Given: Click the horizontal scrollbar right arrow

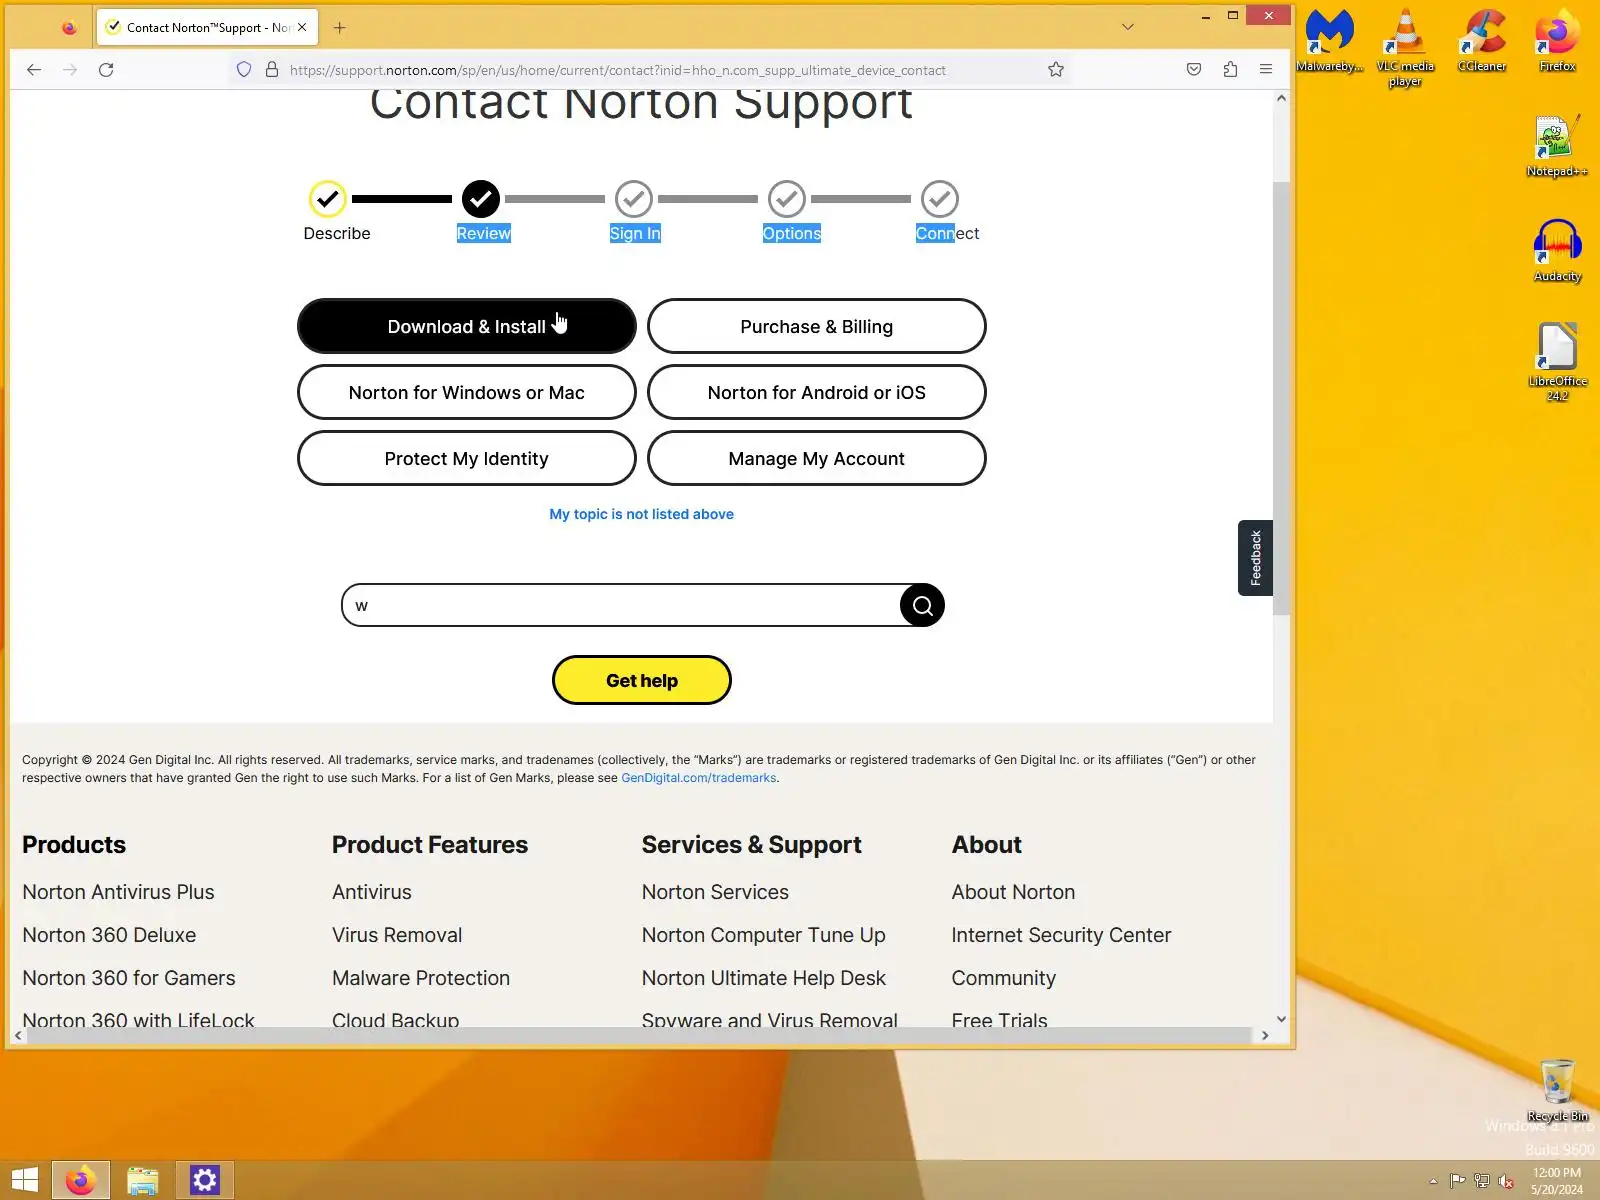Looking at the screenshot, I should 1265,1036.
